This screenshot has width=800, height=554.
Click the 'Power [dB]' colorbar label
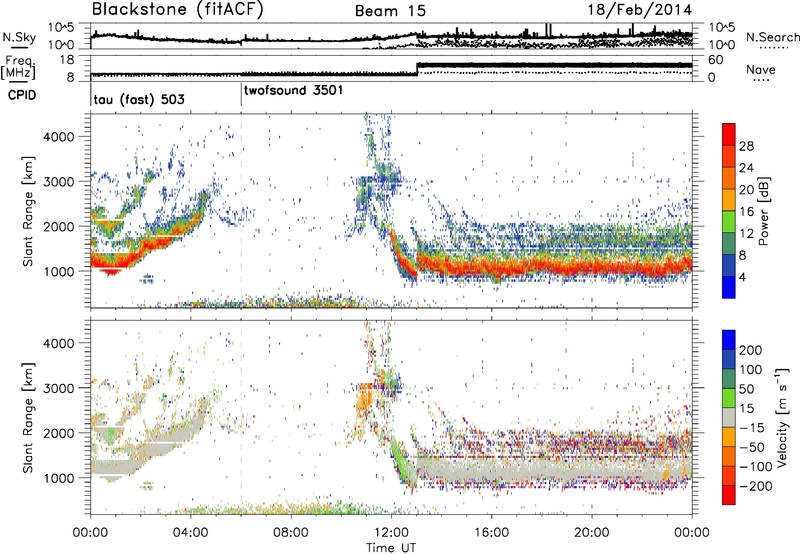click(764, 211)
